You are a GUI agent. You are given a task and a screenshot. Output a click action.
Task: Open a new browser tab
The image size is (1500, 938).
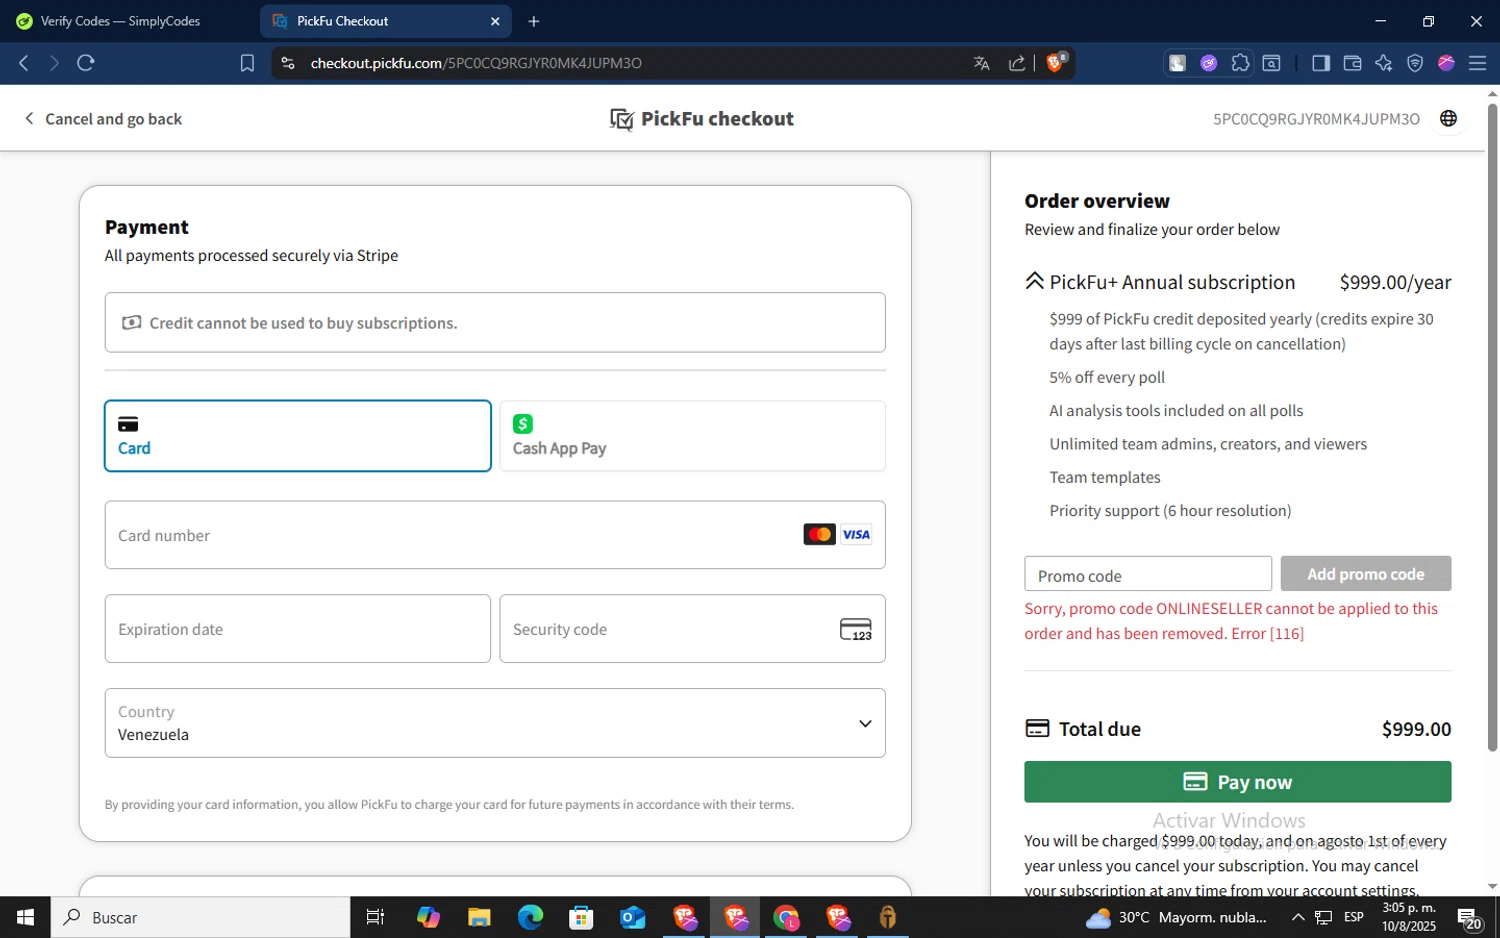(x=534, y=21)
